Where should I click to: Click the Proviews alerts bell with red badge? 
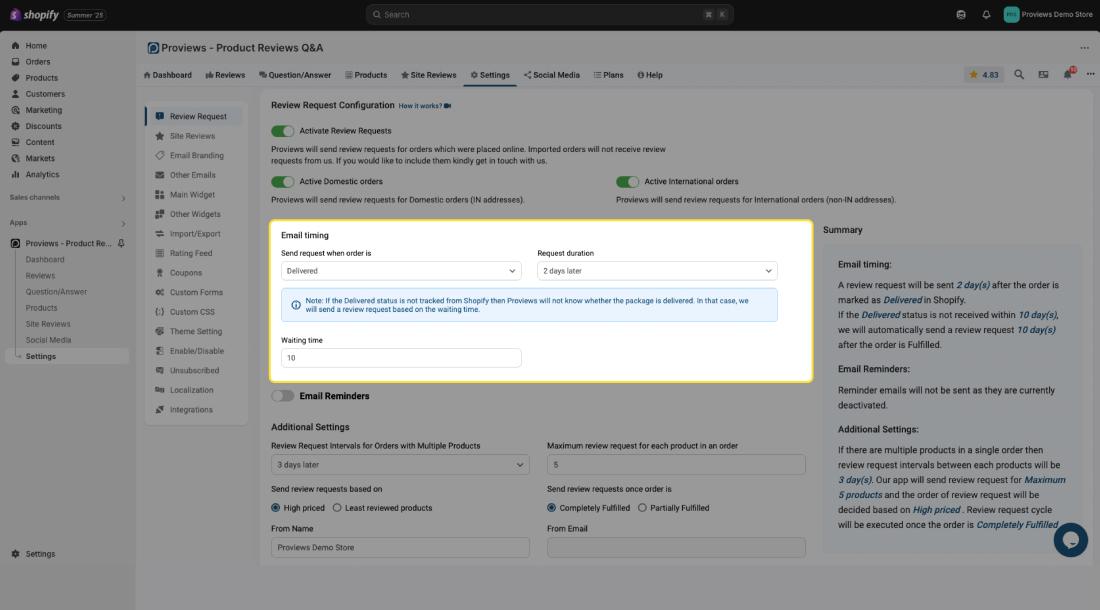pyautogui.click(x=1068, y=75)
